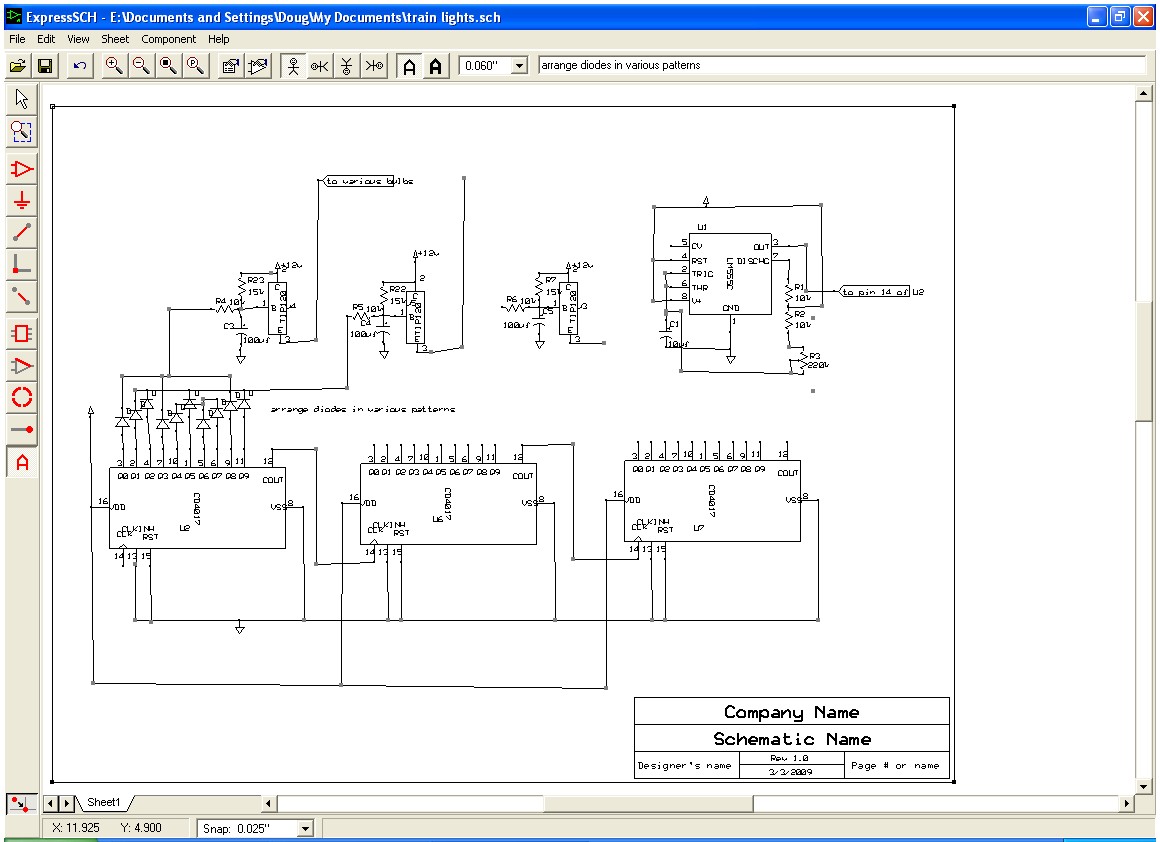Select the Place component tool
This screenshot has height=842, width=1160.
click(21, 169)
